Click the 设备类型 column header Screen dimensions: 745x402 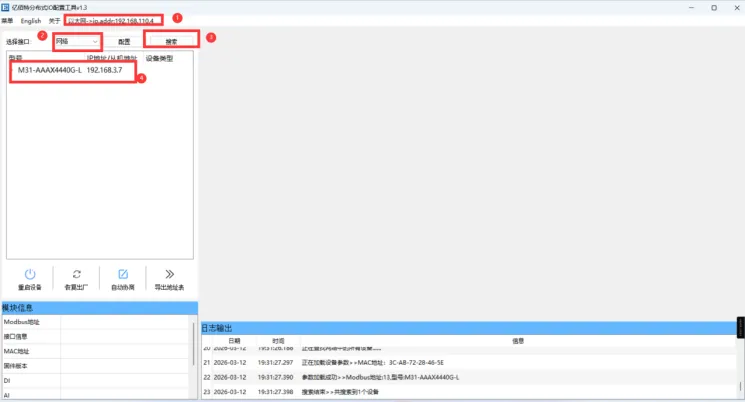[159, 58]
